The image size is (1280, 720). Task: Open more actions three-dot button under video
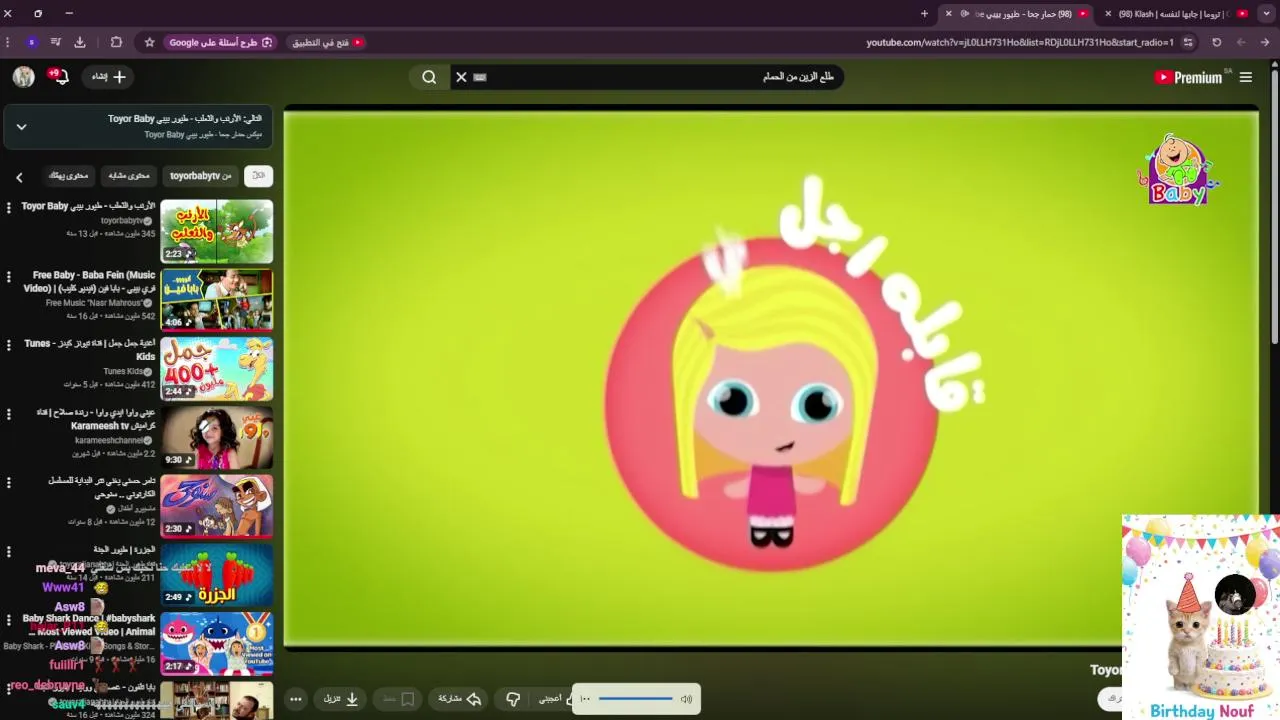click(296, 699)
